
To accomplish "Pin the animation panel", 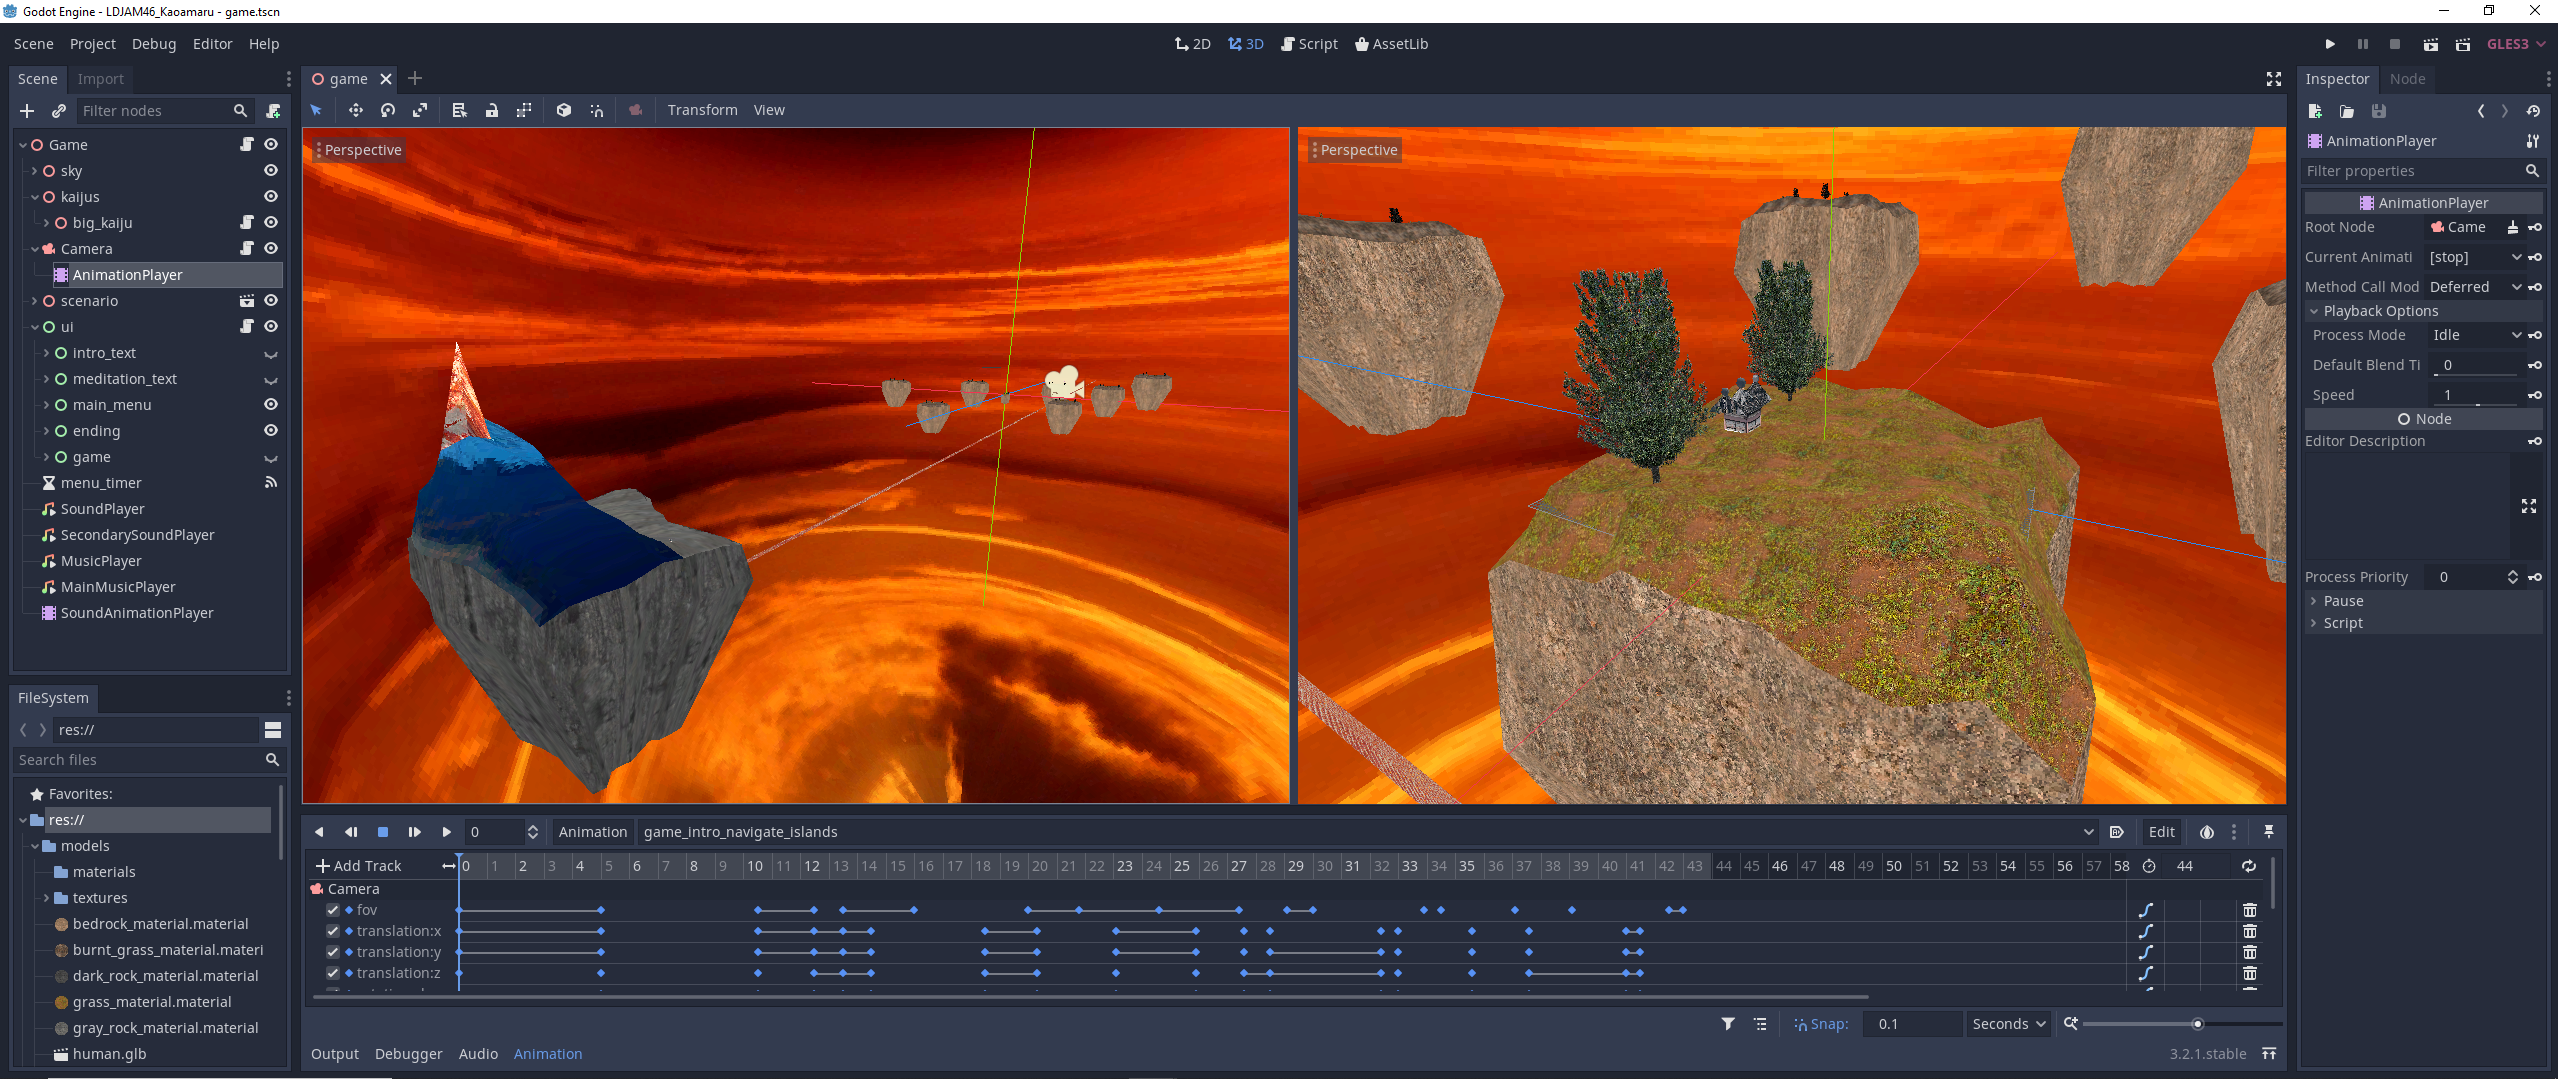I will tap(2269, 832).
